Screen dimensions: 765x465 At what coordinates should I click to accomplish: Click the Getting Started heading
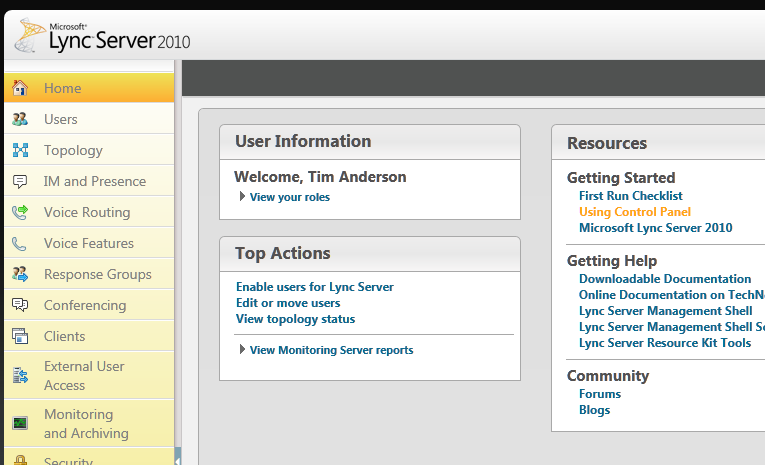point(621,178)
